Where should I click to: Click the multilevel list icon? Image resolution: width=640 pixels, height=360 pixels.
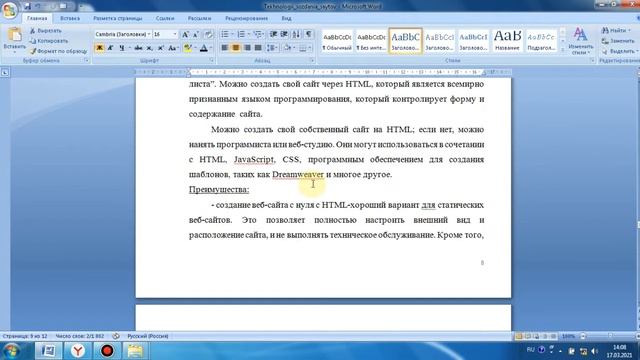(x=258, y=34)
